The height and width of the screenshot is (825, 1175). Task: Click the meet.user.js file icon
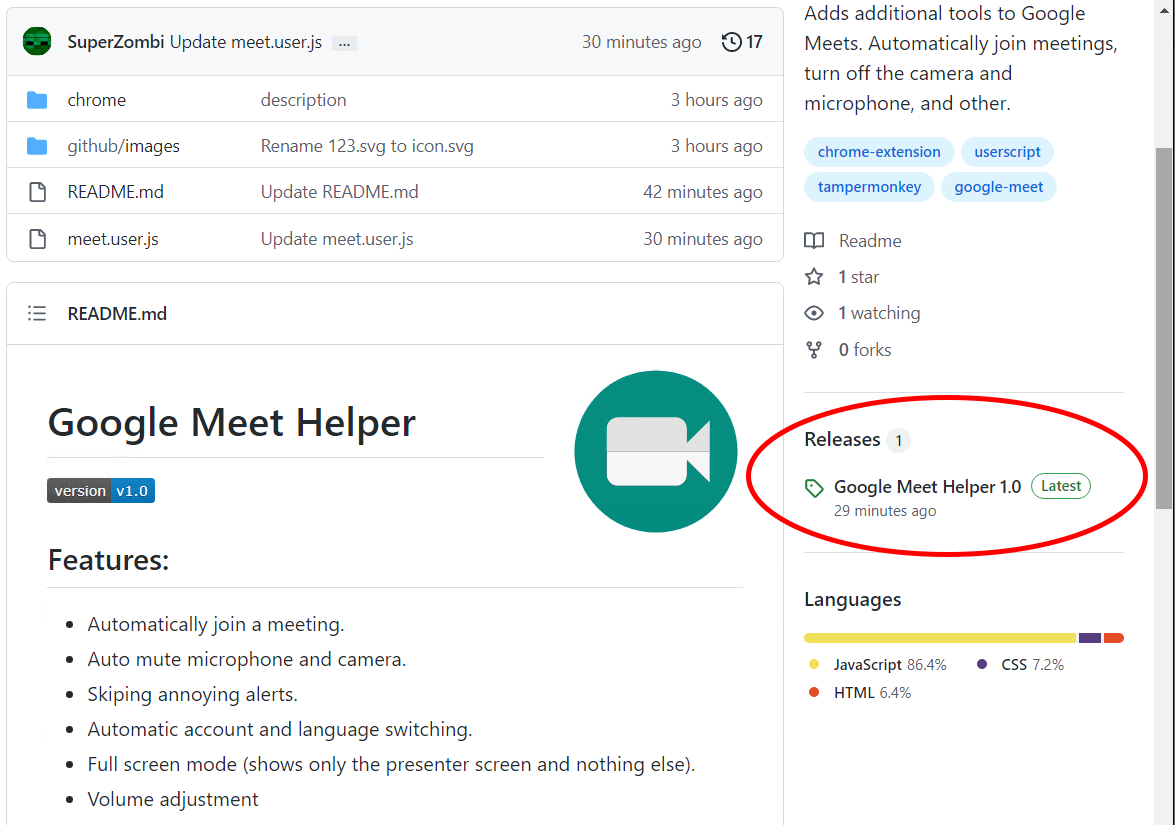click(x=38, y=238)
